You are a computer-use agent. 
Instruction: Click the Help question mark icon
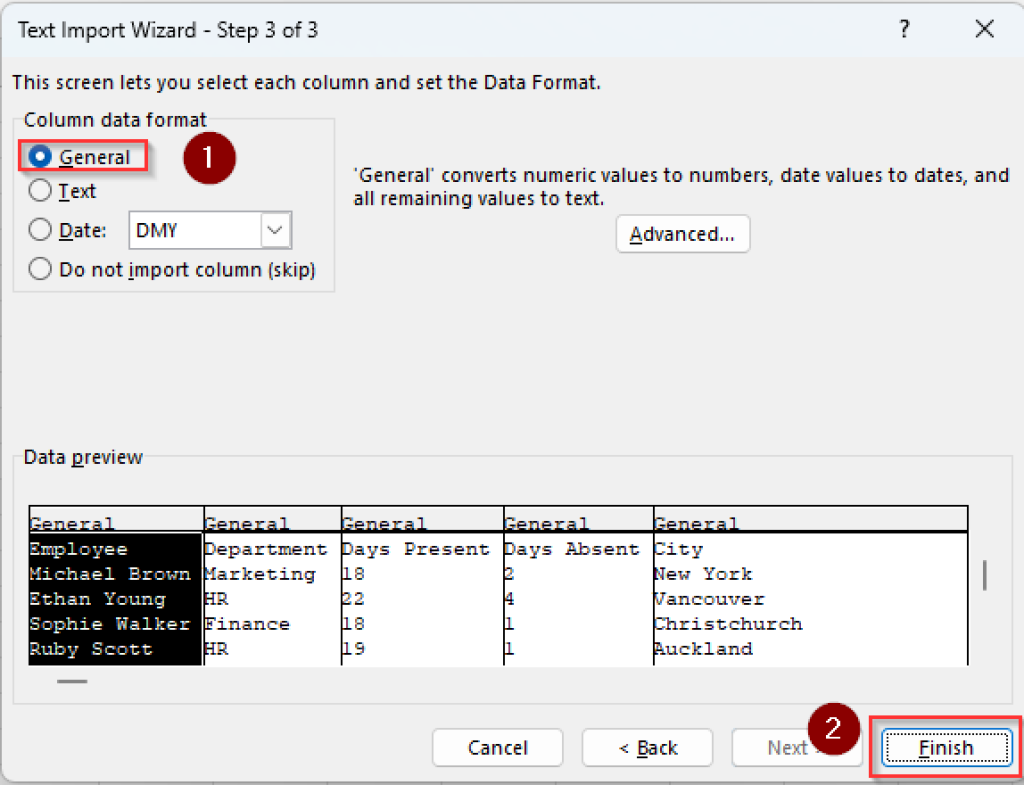[903, 30]
